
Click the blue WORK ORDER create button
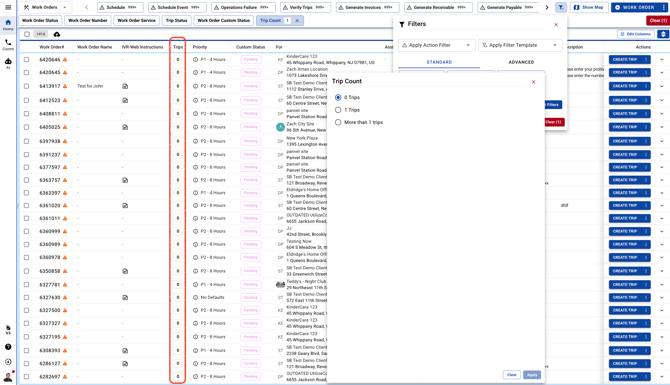tap(636, 7)
